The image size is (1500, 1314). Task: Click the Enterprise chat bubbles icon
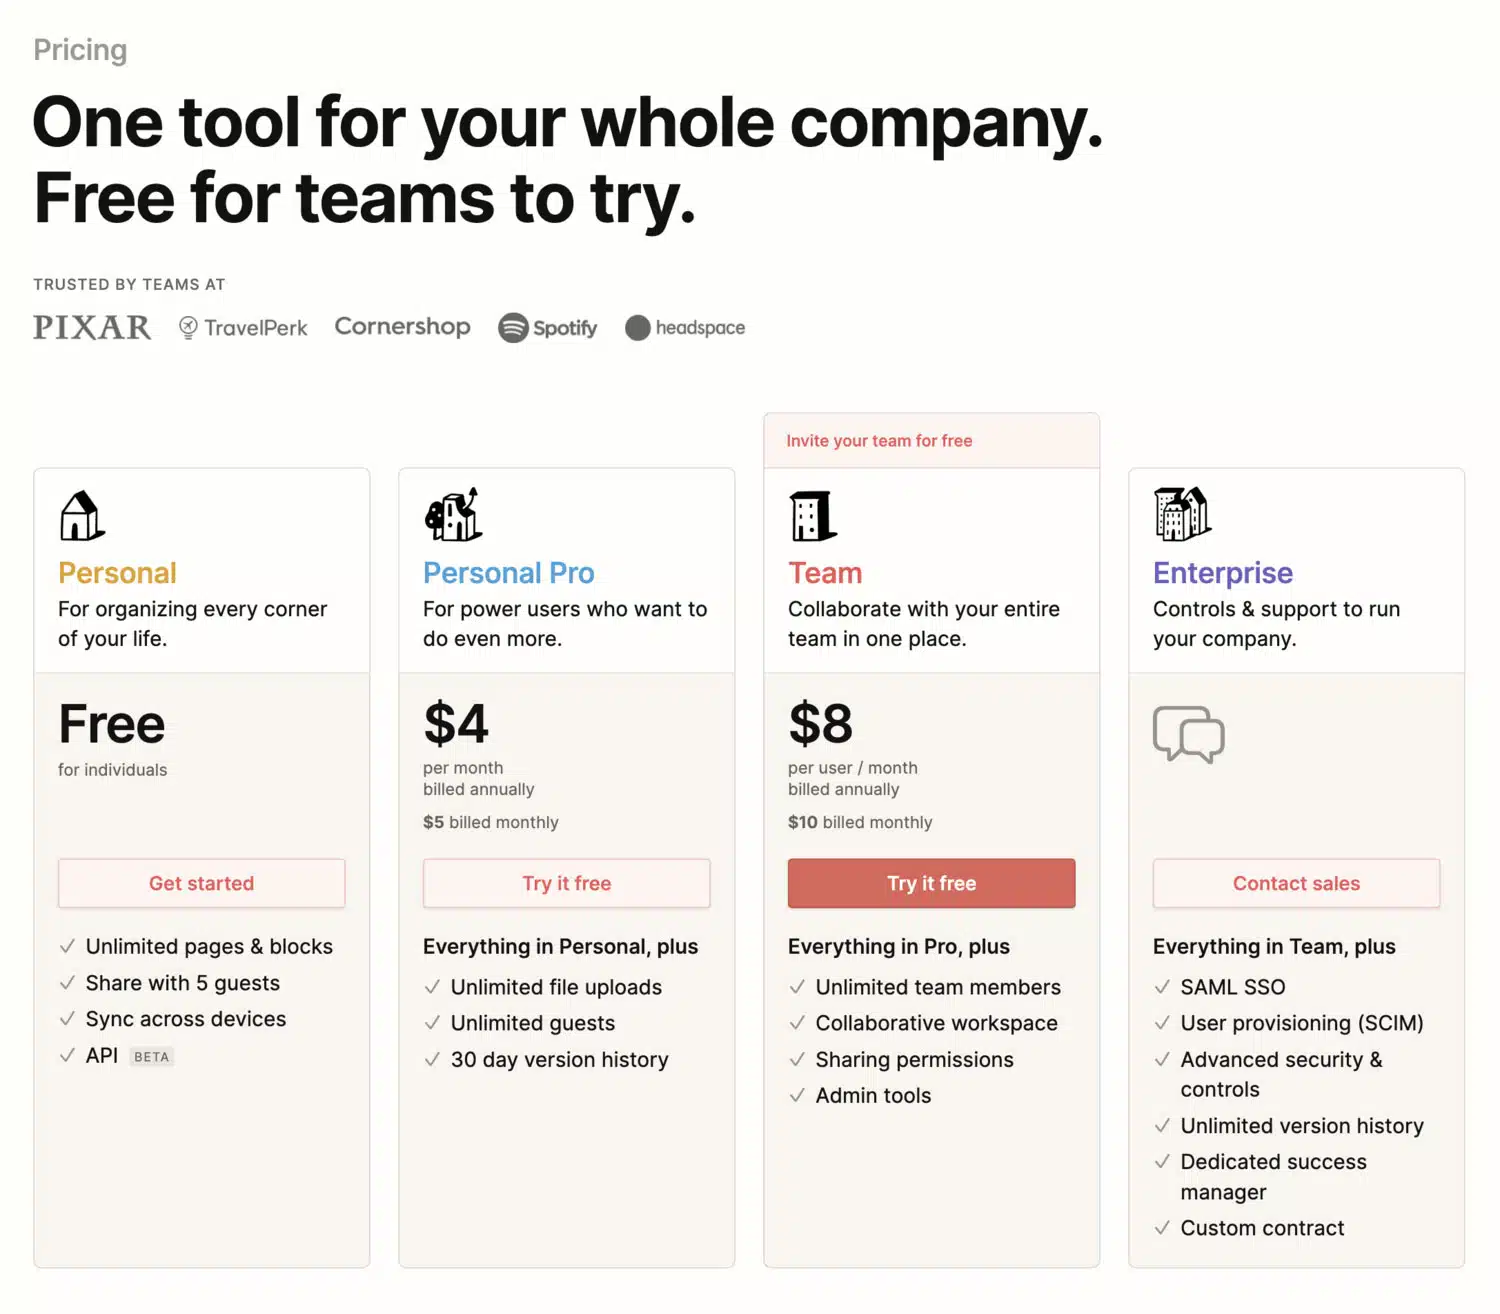[1188, 734]
